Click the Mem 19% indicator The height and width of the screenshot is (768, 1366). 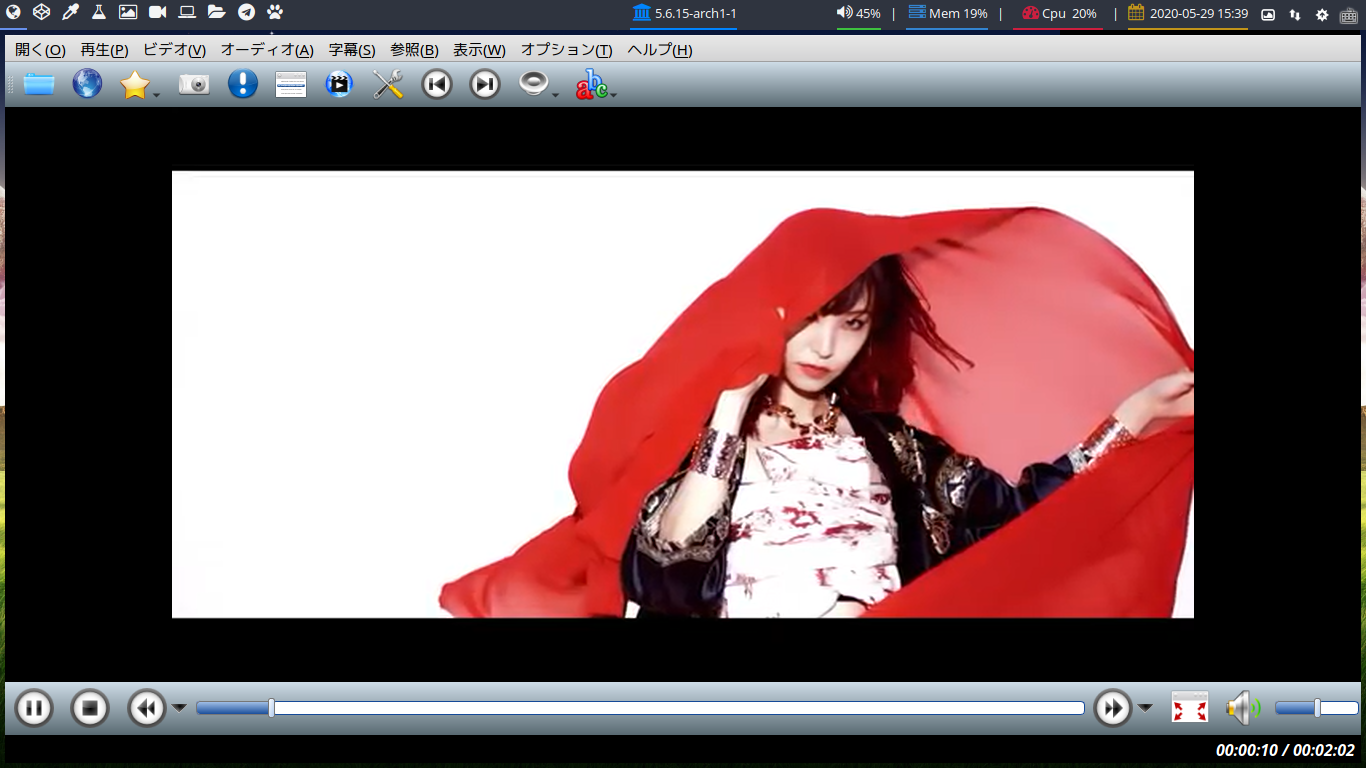947,14
